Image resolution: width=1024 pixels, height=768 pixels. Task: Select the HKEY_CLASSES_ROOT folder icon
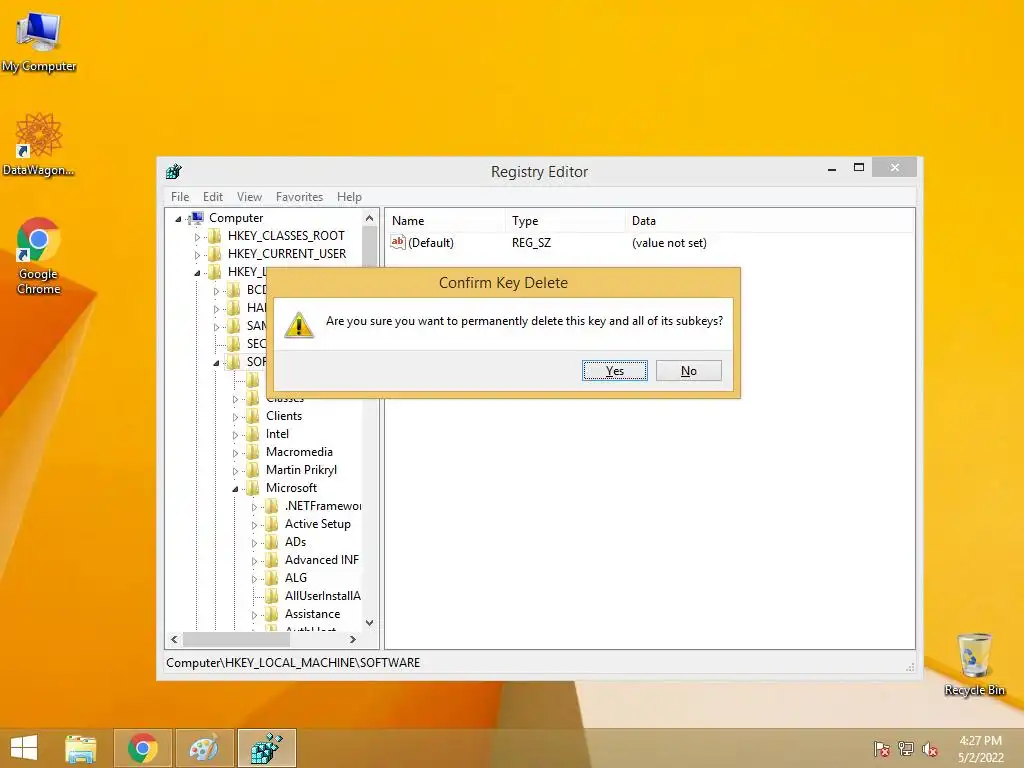point(215,236)
